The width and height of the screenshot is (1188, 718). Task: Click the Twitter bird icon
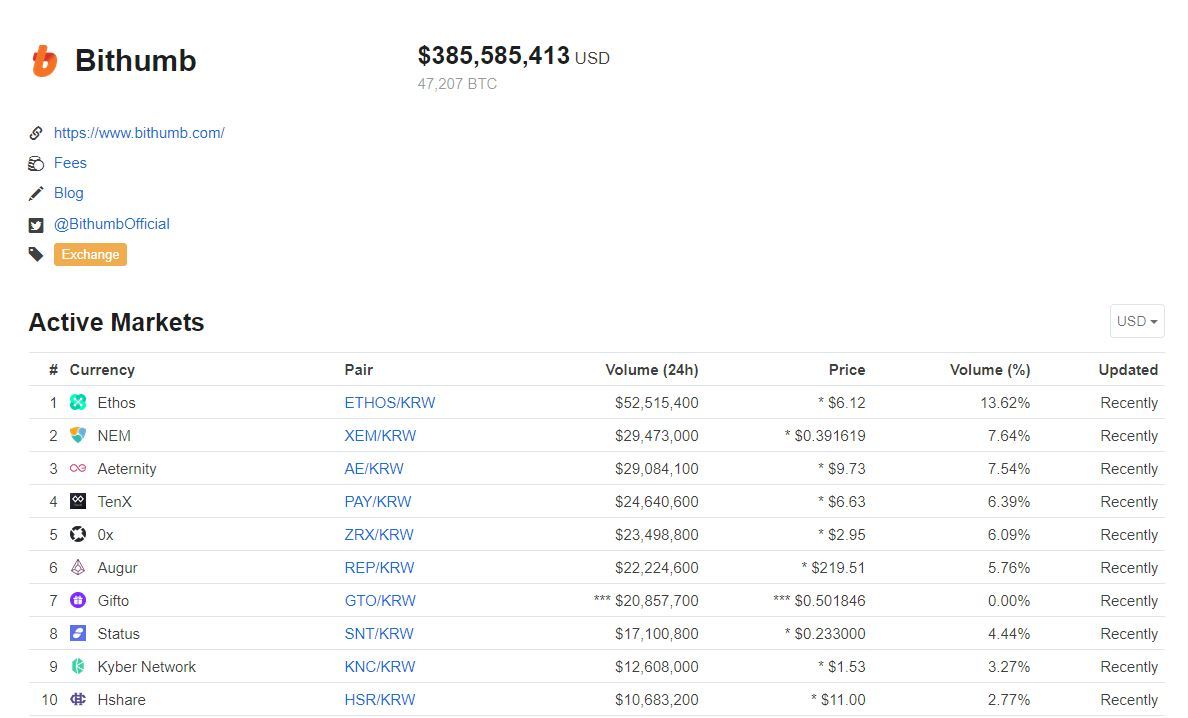tap(36, 224)
